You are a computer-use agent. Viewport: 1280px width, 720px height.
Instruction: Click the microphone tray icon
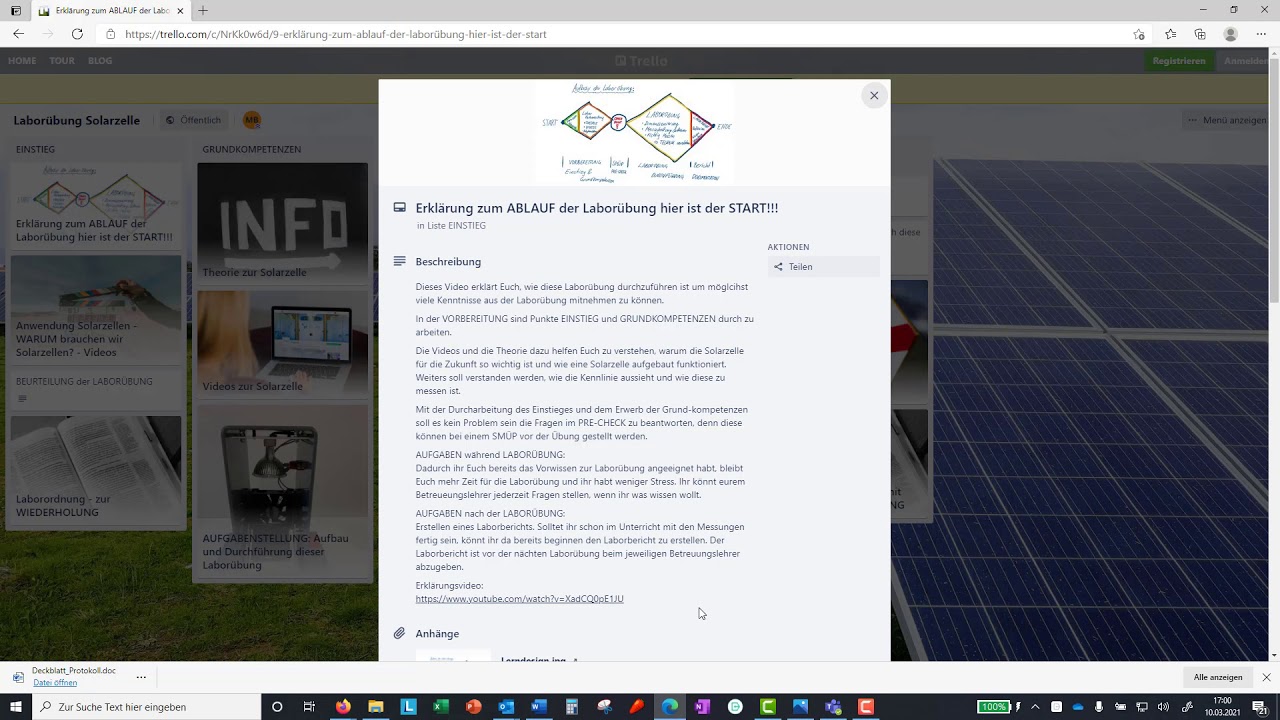1099,707
